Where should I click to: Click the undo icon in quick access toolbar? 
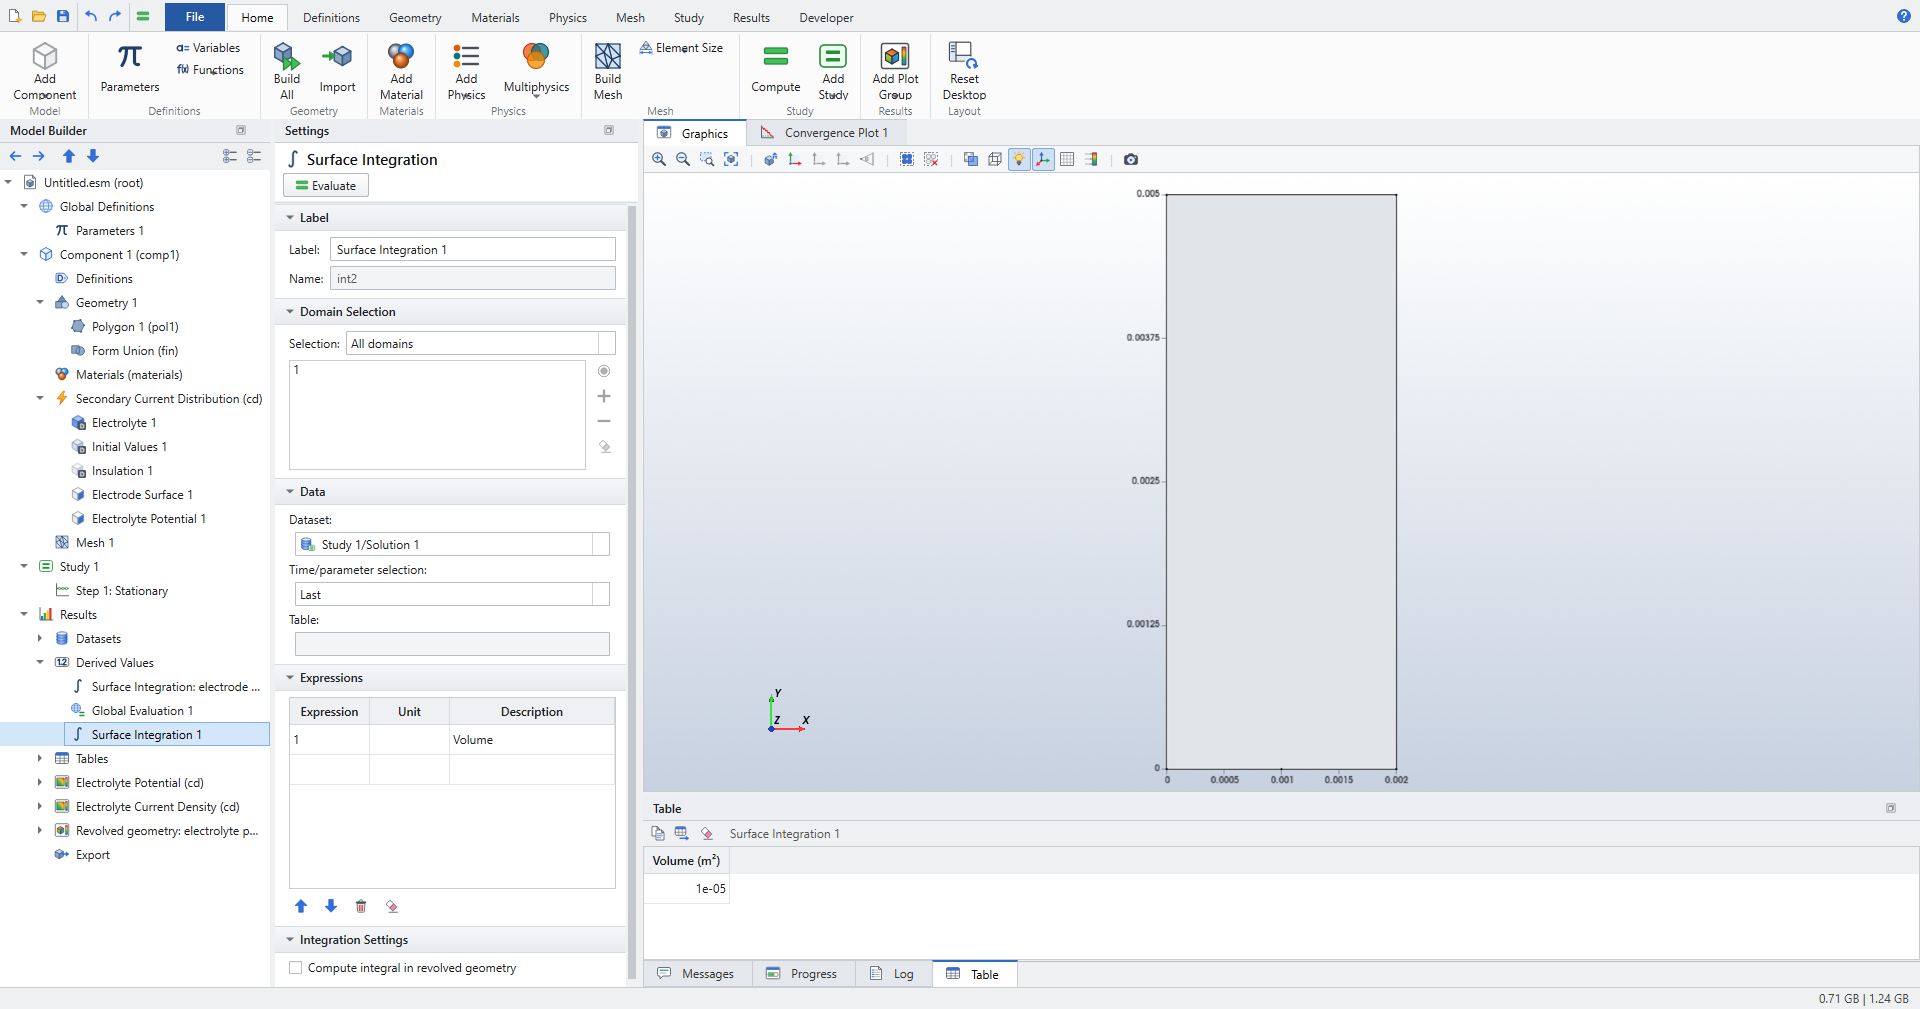point(91,16)
